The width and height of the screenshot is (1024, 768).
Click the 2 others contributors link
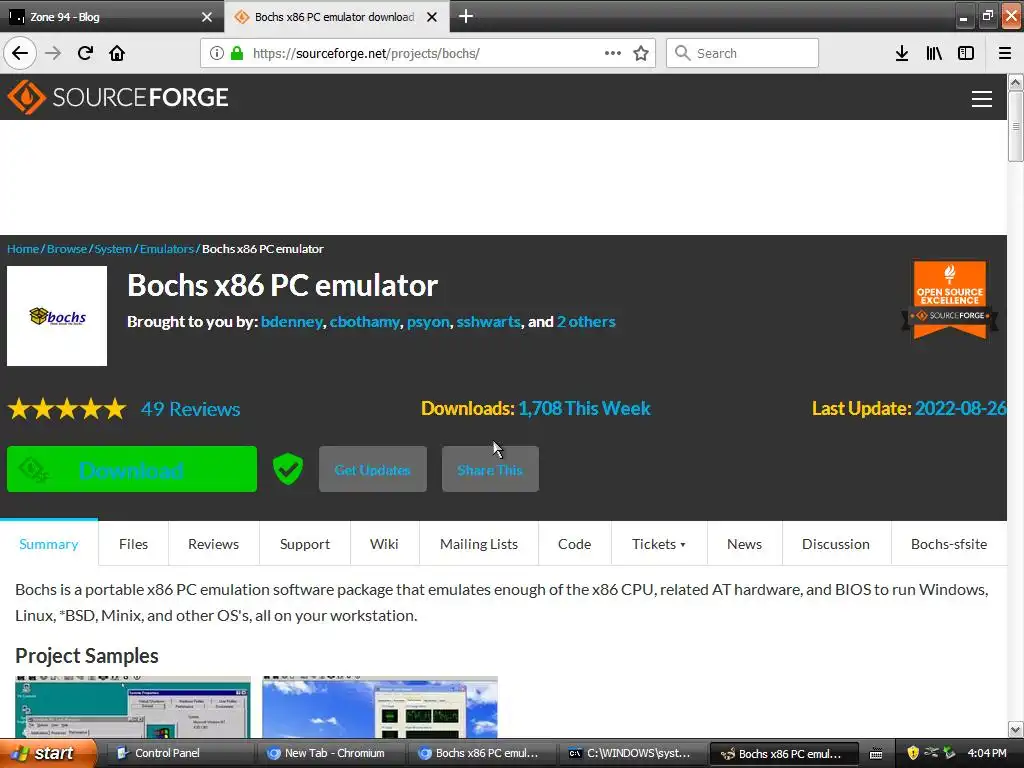tap(586, 321)
